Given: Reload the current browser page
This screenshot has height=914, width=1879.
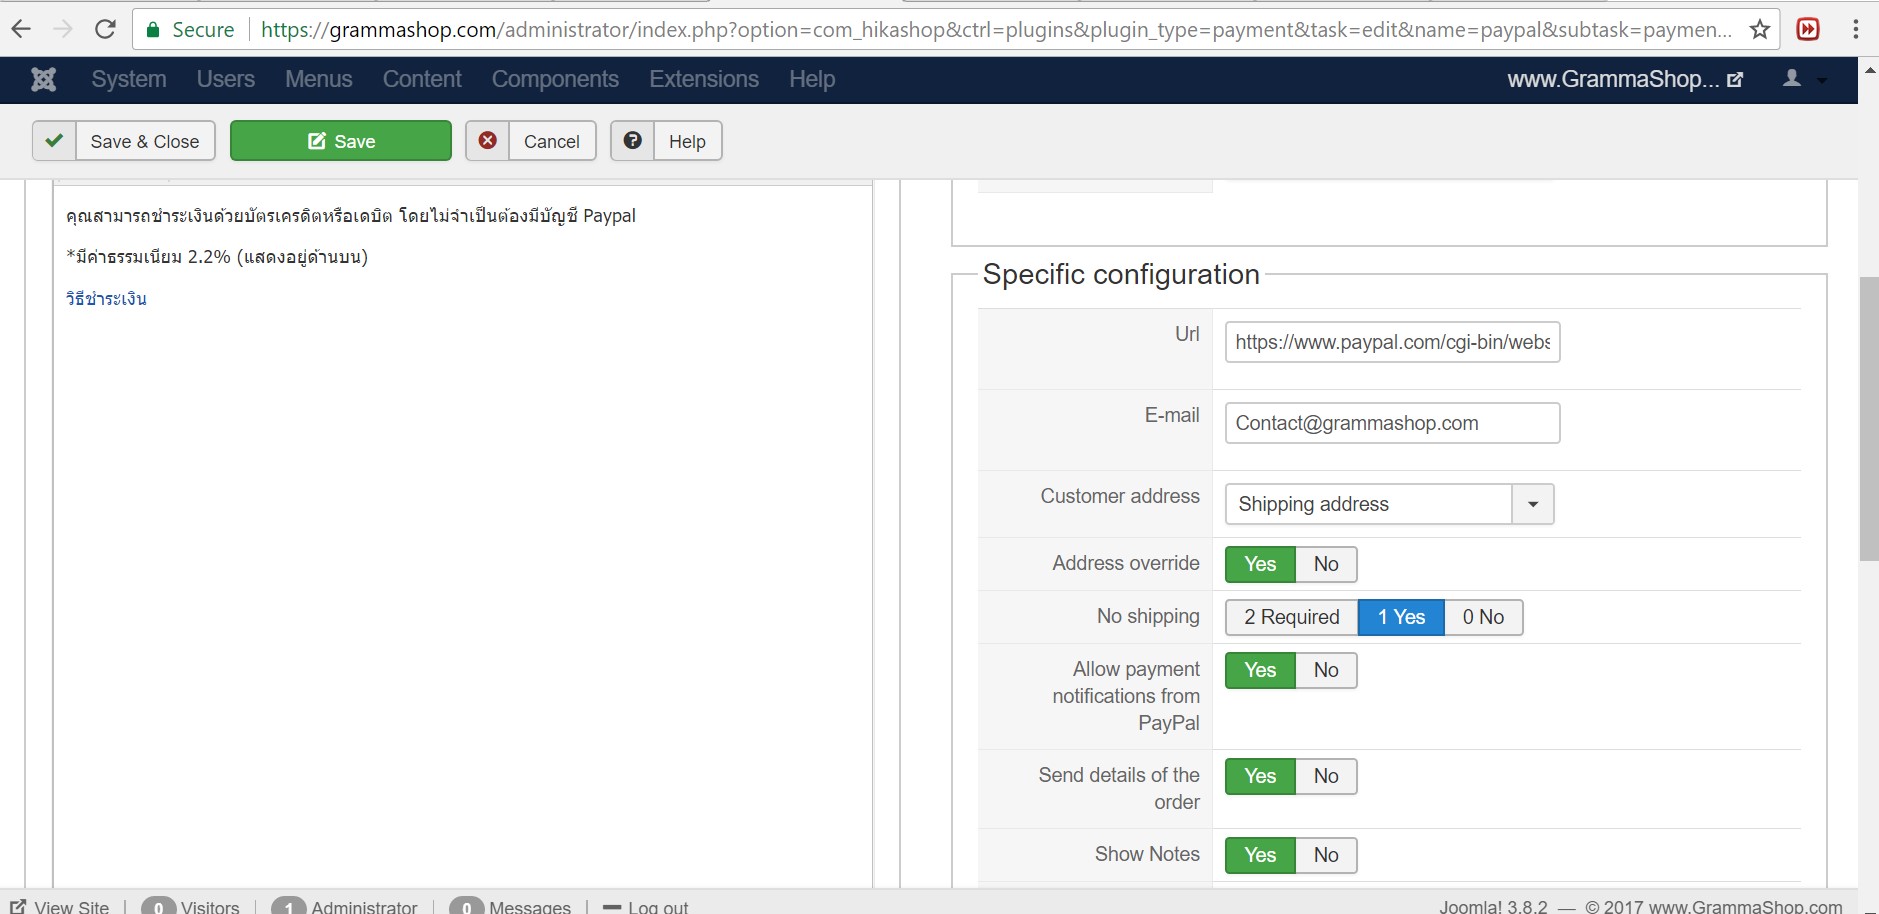Looking at the screenshot, I should click(105, 29).
